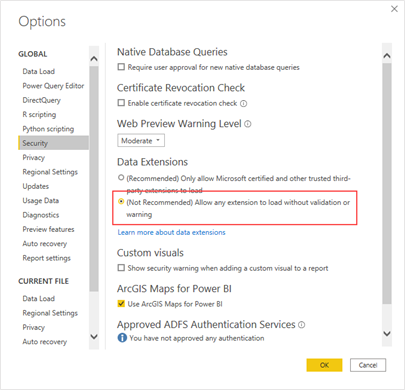Click the info icon beside Certificate revocation check

244,104
